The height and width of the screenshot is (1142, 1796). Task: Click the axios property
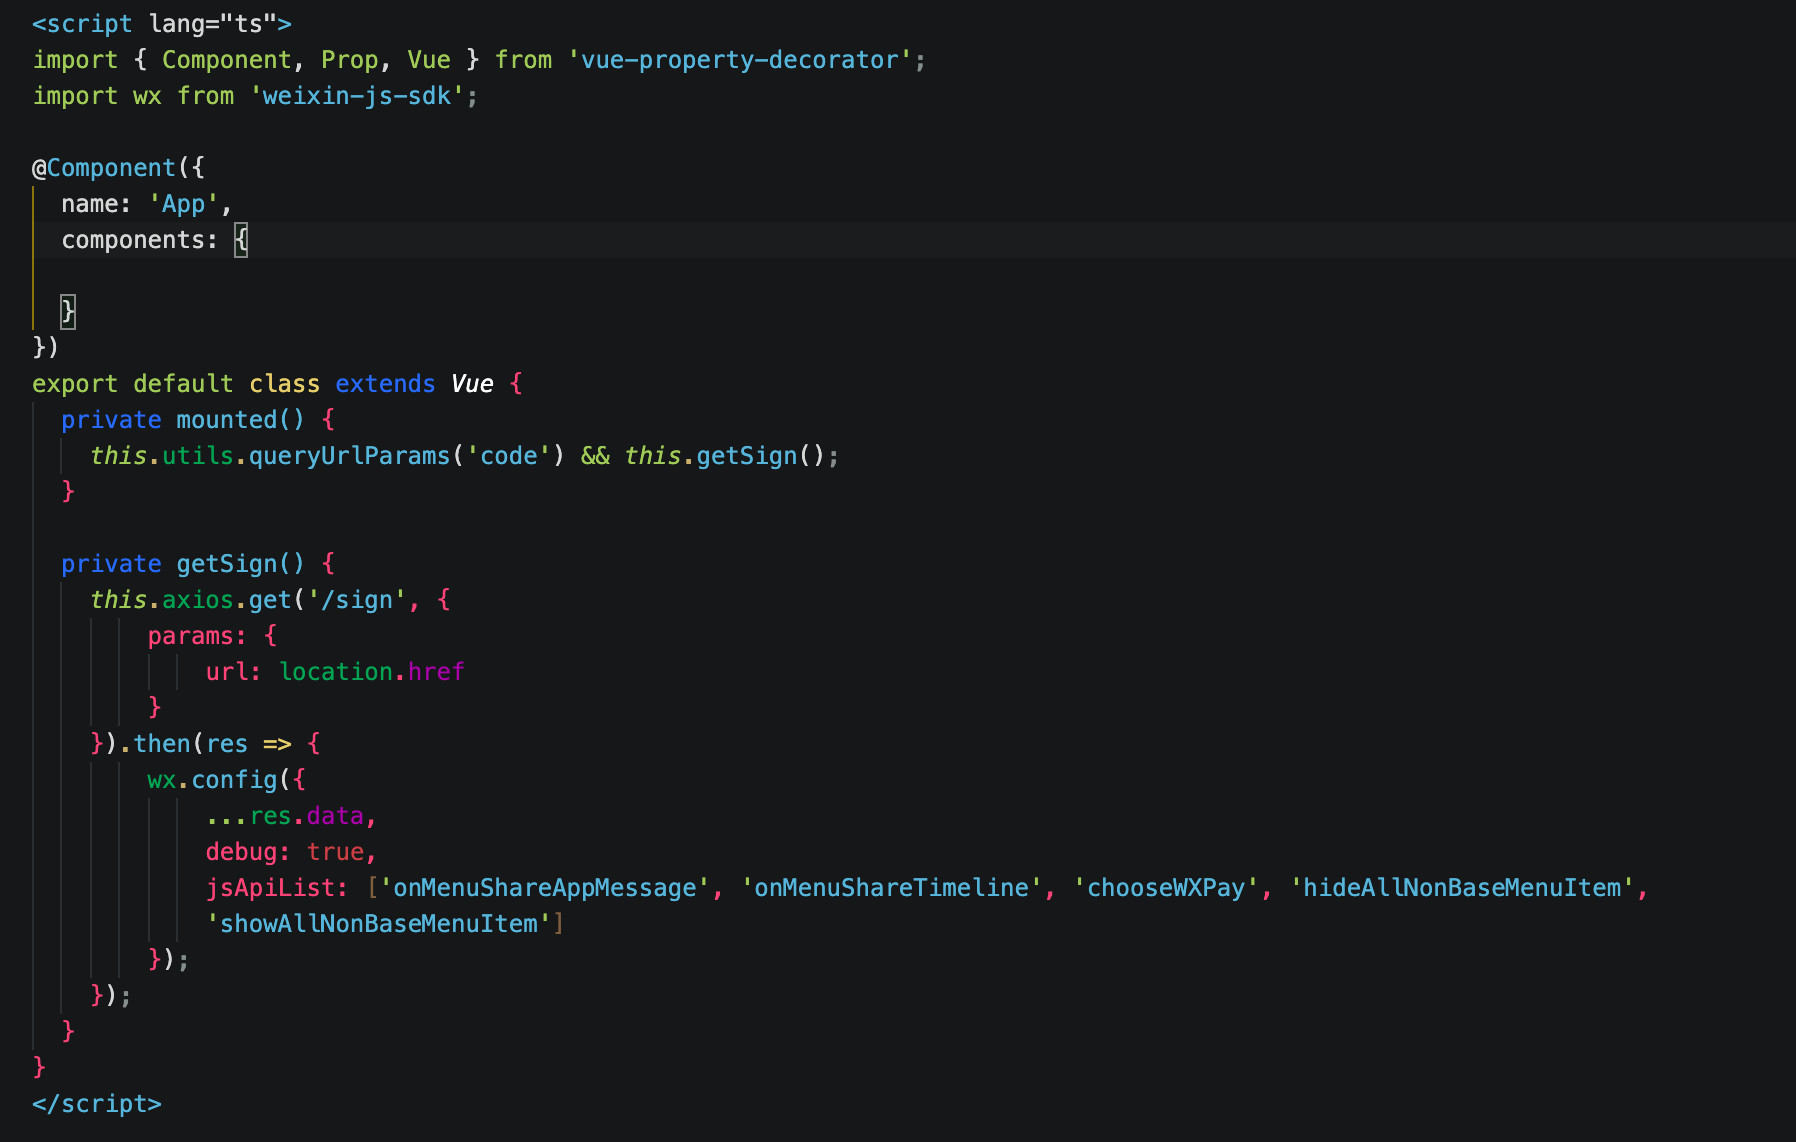198,600
